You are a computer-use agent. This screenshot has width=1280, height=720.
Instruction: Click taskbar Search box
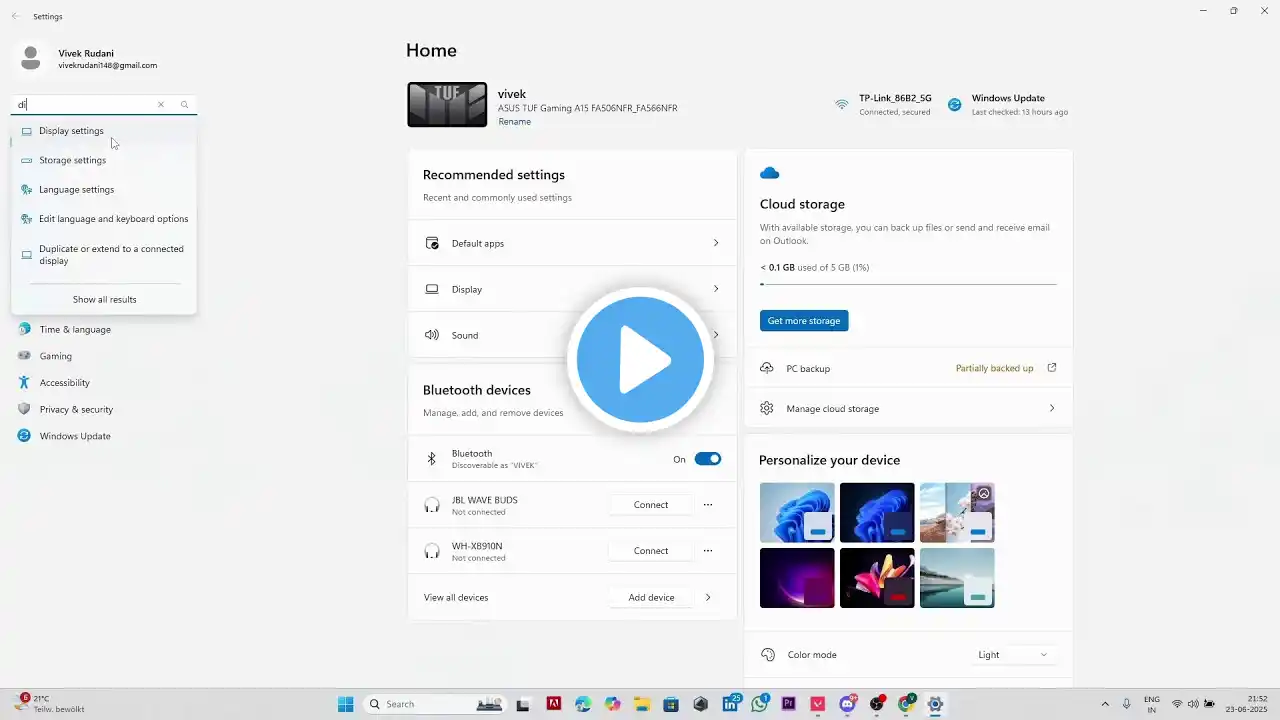click(437, 704)
